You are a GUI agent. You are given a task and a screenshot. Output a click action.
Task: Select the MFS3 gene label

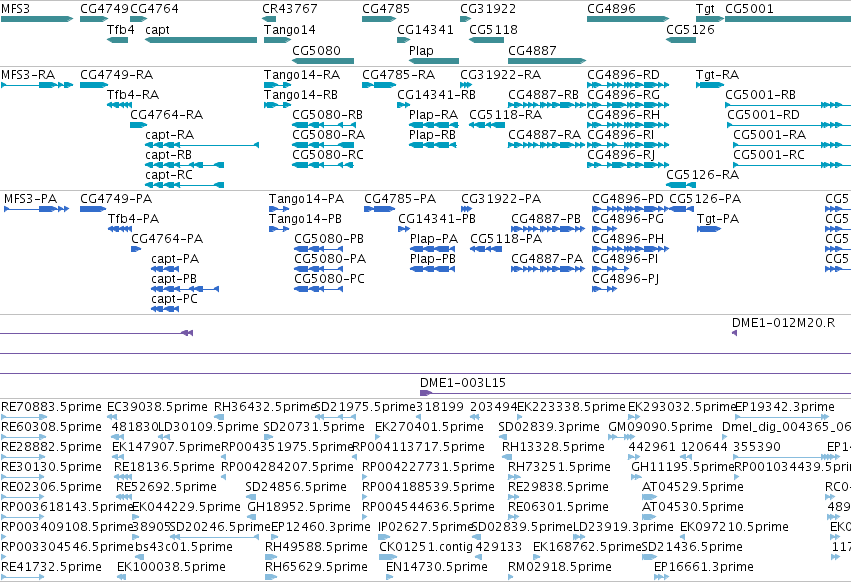pyautogui.click(x=16, y=9)
